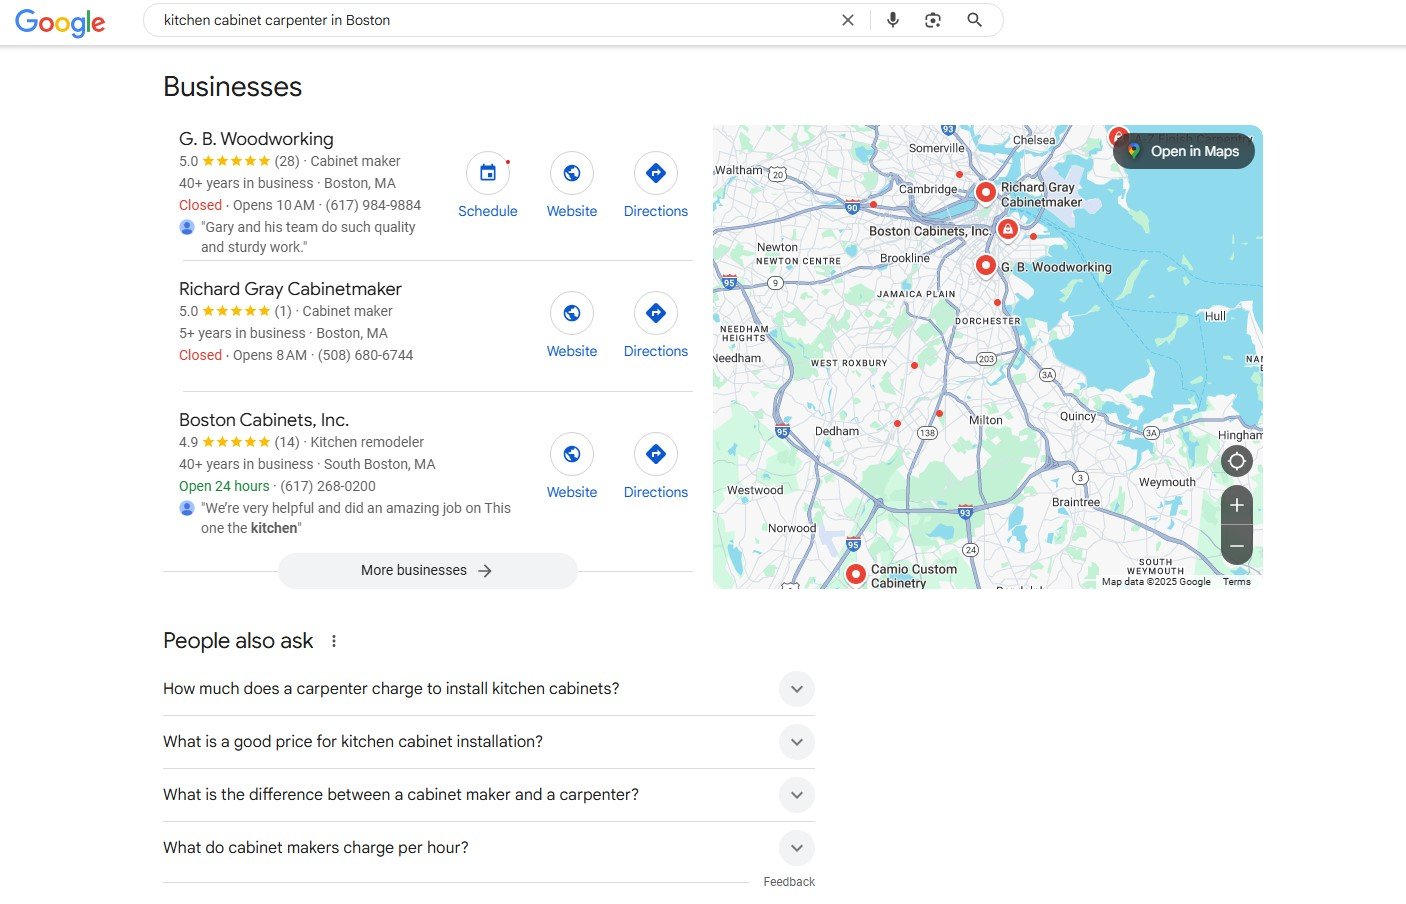This screenshot has height=904, width=1406.
Task: Click the Terms link on the map
Action: [x=1236, y=582]
